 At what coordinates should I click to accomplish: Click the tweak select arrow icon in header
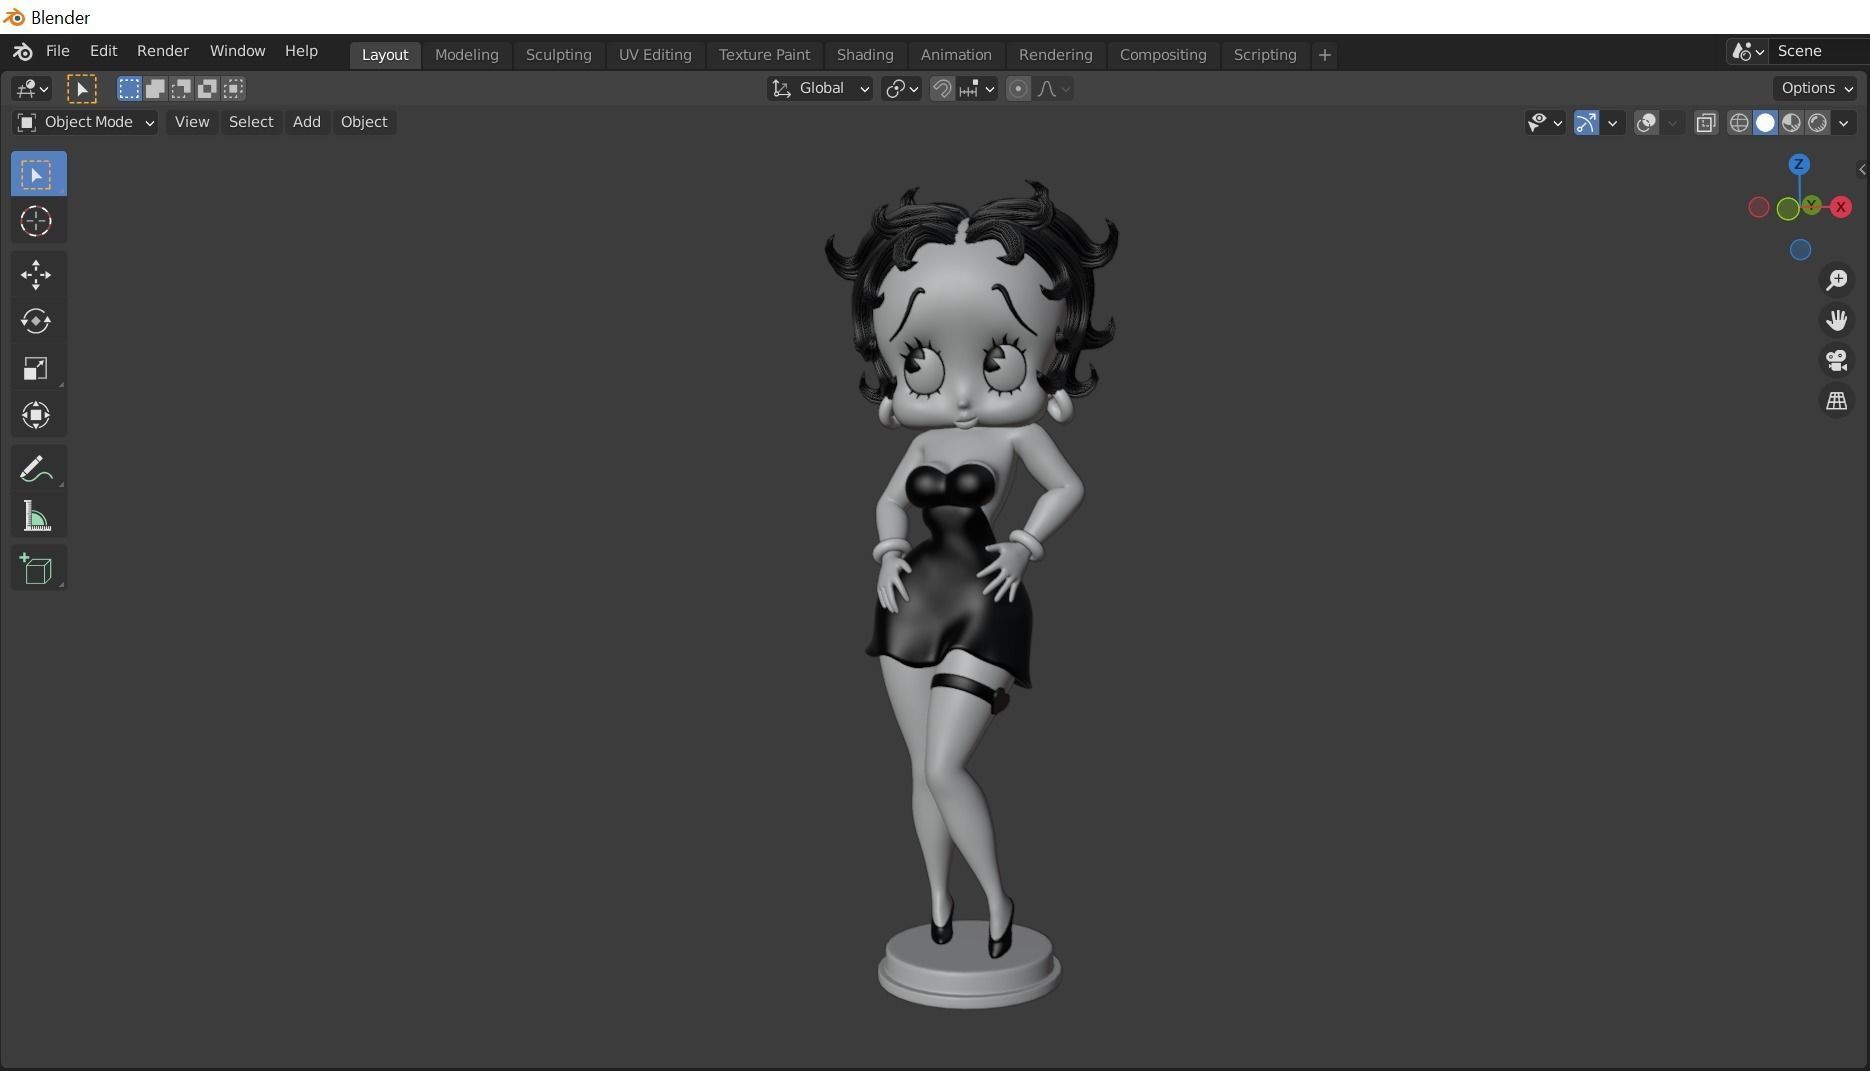click(x=82, y=89)
